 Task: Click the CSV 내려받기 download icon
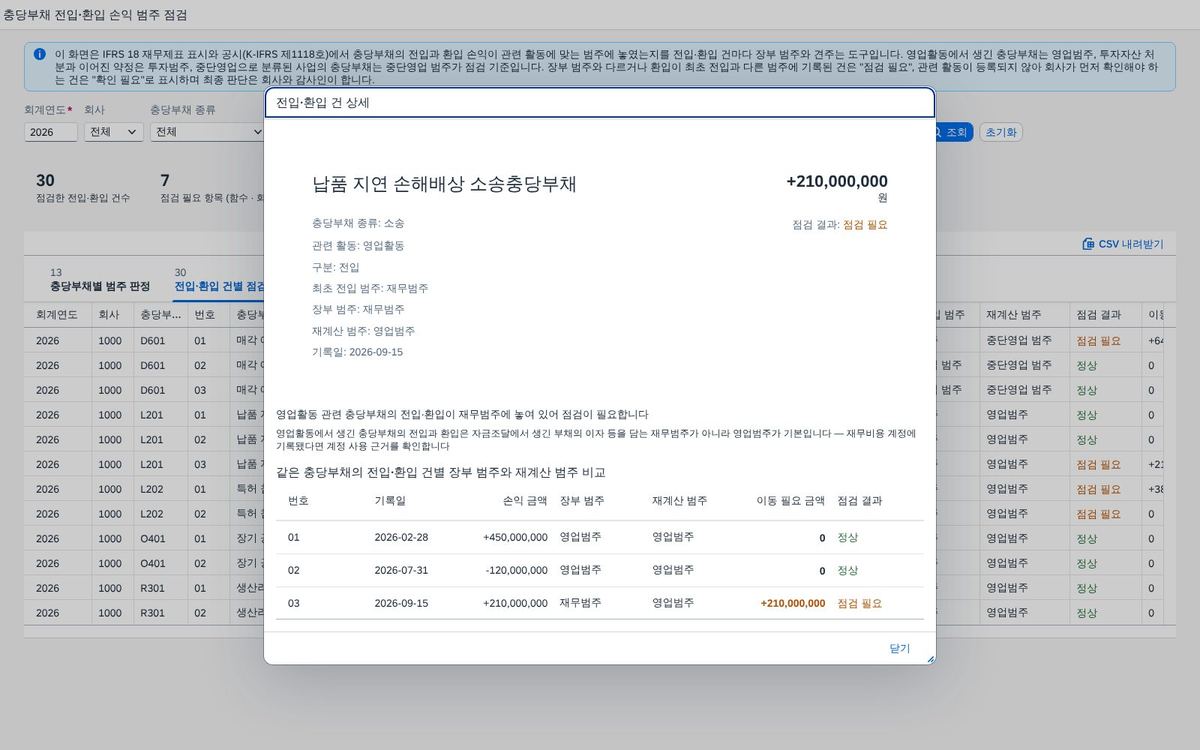(x=1088, y=244)
